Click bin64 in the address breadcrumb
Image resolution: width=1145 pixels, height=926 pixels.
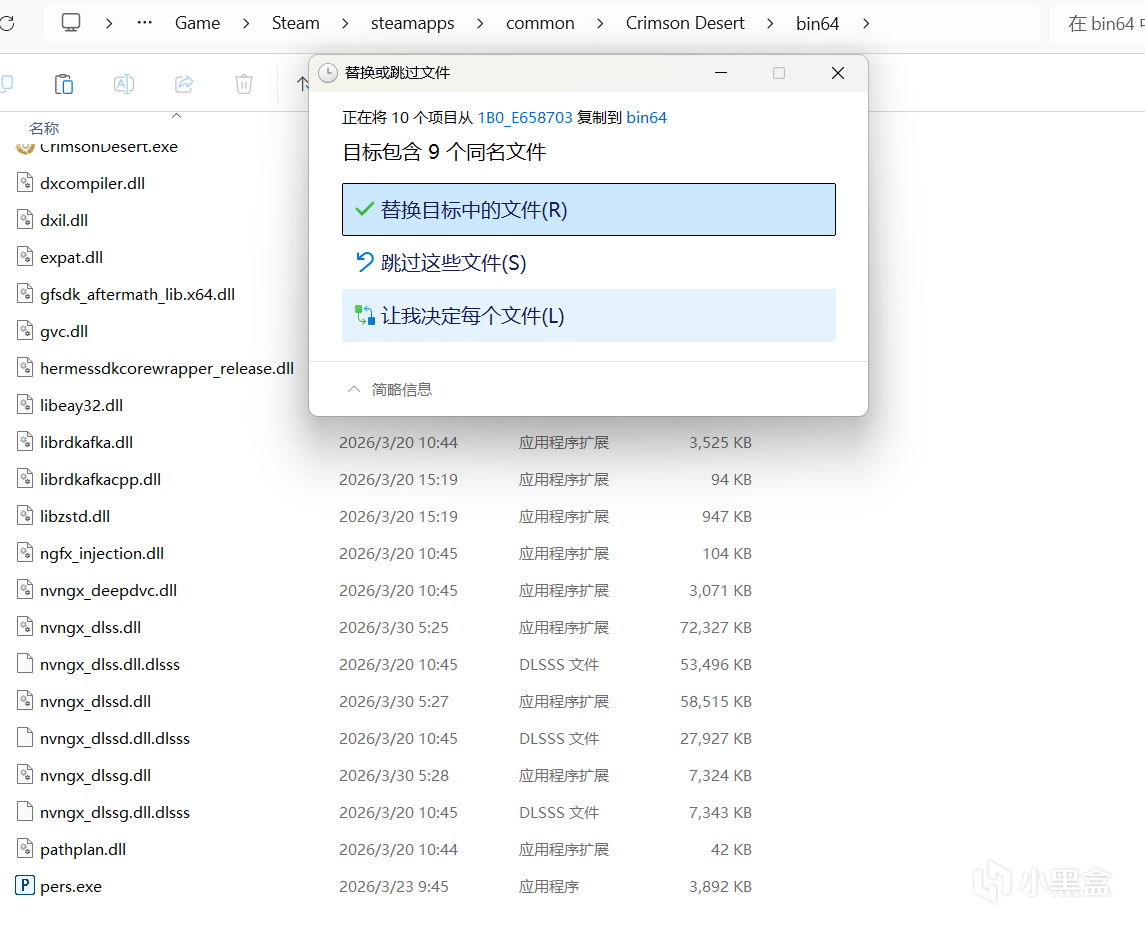[817, 23]
